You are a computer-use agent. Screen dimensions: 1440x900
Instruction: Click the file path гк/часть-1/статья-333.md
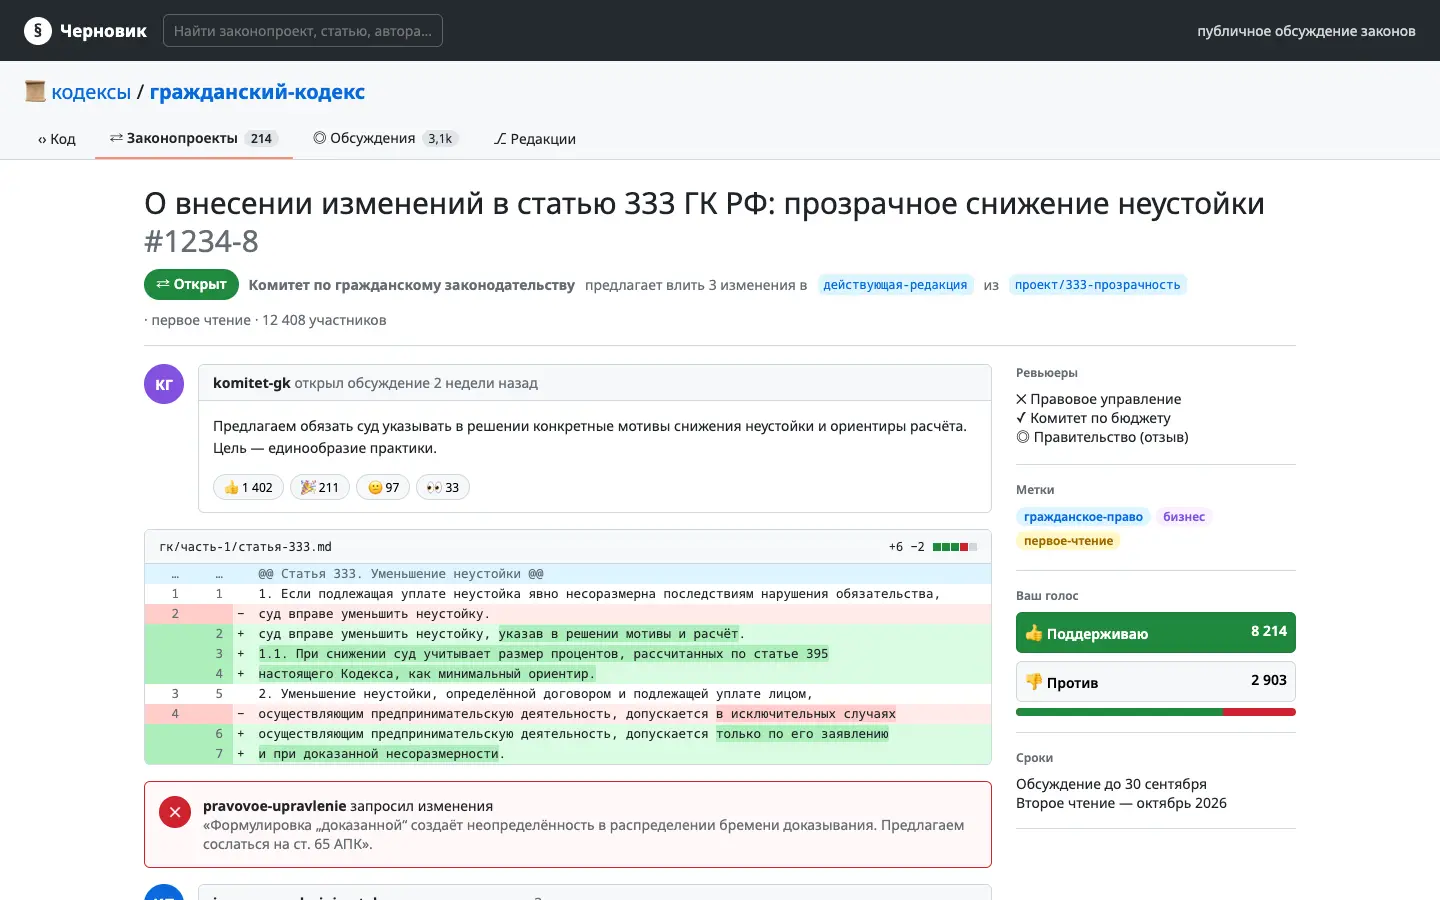tap(246, 547)
